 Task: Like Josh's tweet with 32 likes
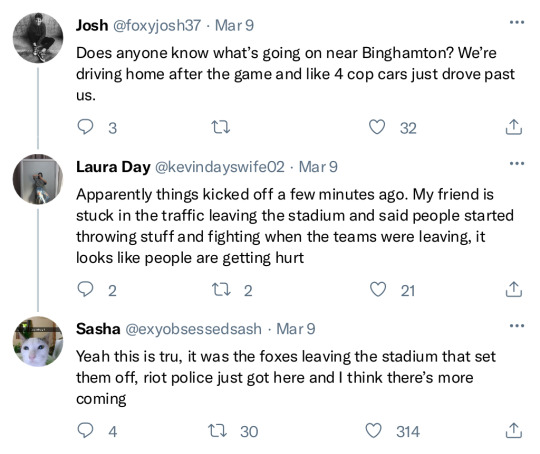coord(377,127)
